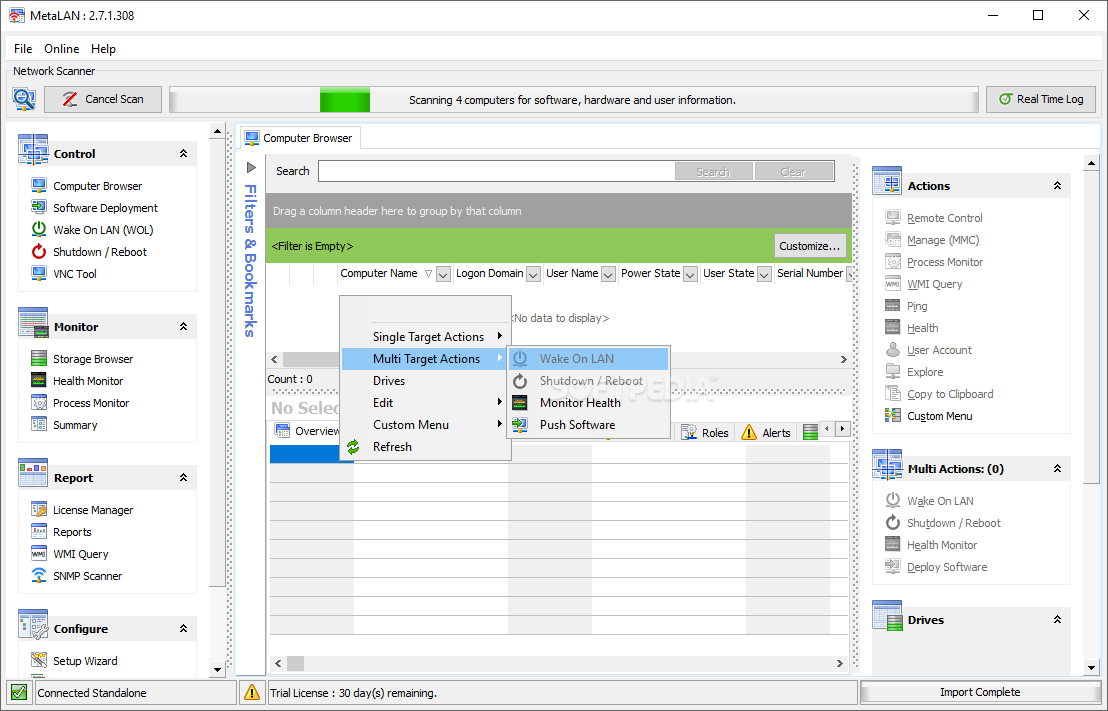Open Power State column filter dropdown

pyautogui.click(x=690, y=274)
